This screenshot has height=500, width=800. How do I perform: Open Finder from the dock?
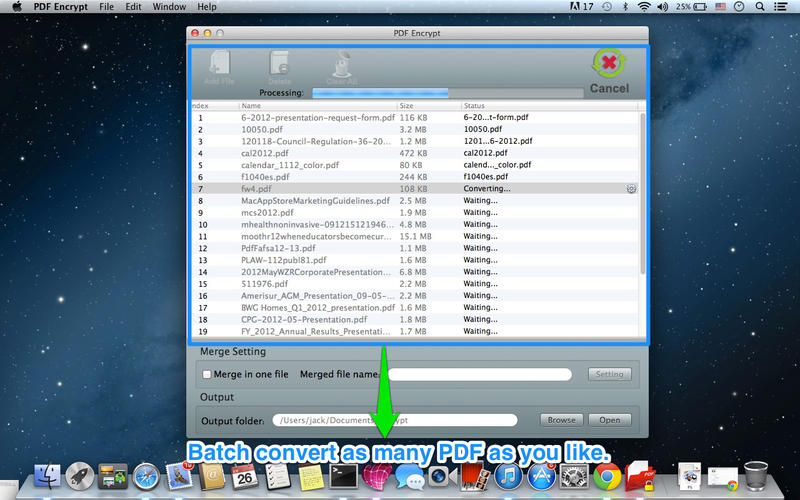[x=47, y=477]
